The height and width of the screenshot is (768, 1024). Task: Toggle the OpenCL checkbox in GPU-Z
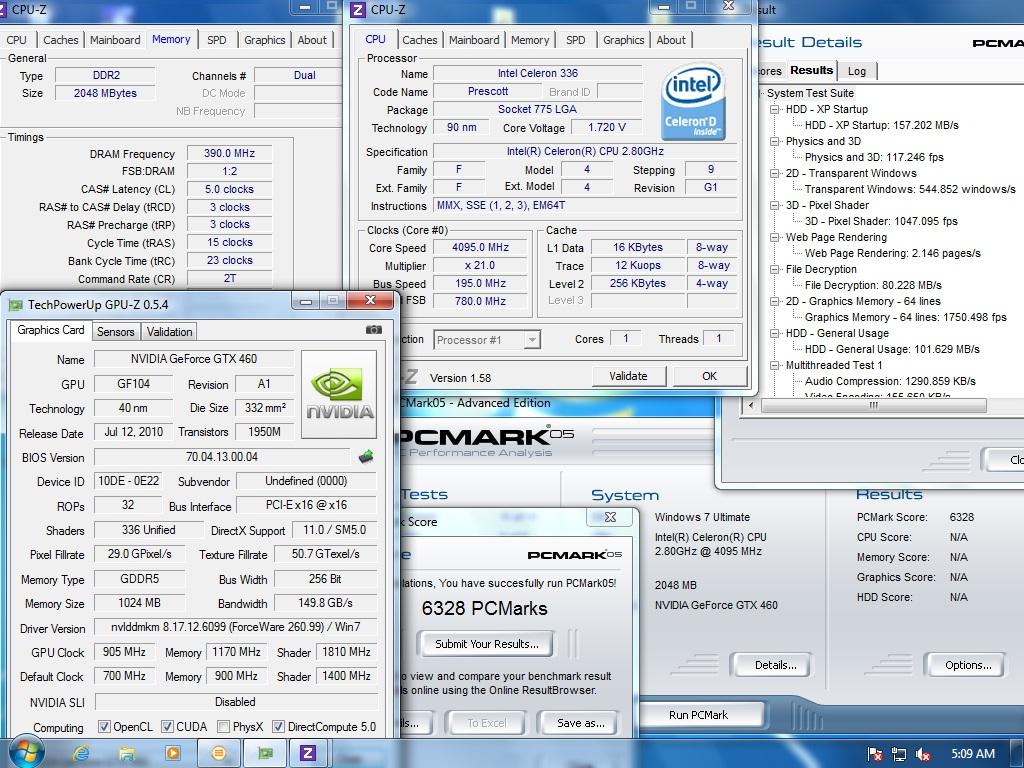(104, 726)
